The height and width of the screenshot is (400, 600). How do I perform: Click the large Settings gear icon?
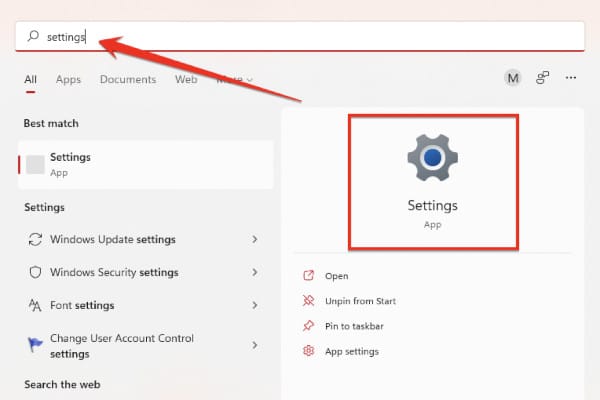pos(433,158)
